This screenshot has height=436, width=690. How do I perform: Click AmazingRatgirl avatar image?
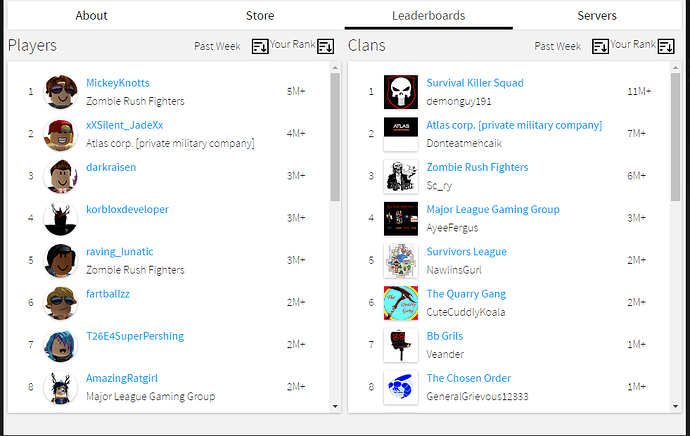61,387
